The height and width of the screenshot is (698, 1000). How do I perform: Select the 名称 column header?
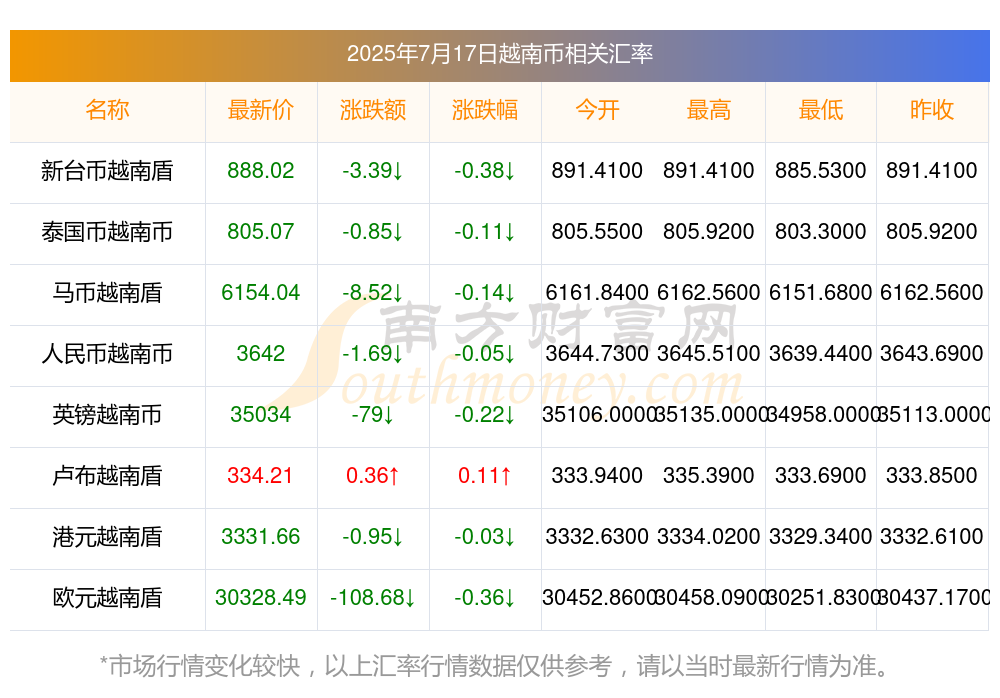point(107,110)
